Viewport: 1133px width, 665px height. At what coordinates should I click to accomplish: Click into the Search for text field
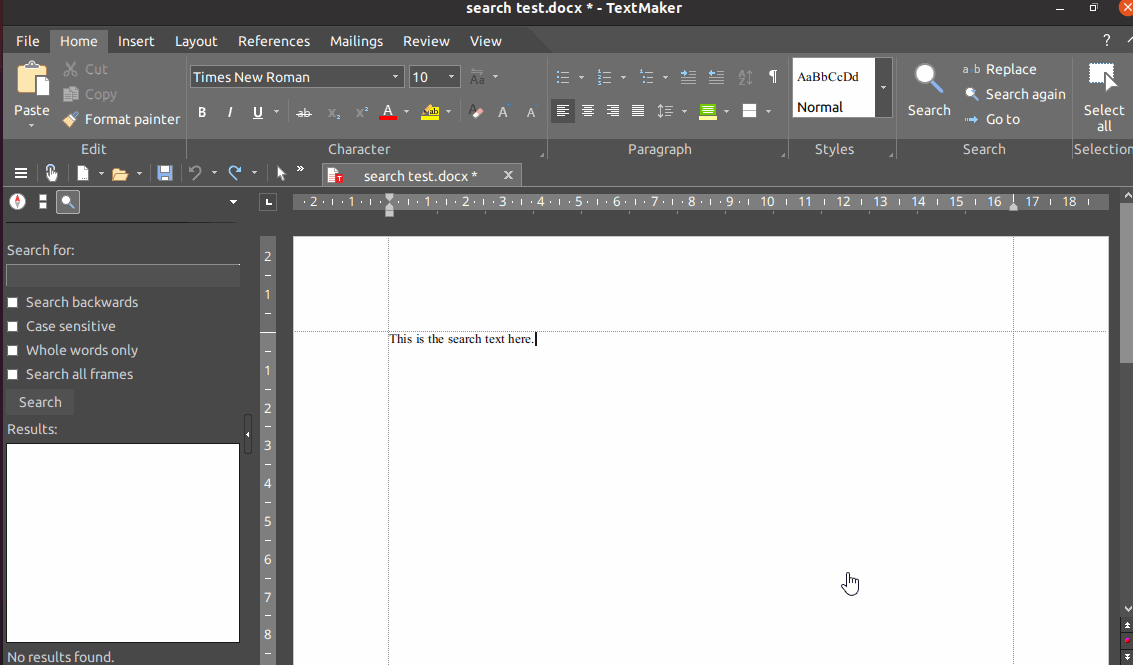point(122,276)
